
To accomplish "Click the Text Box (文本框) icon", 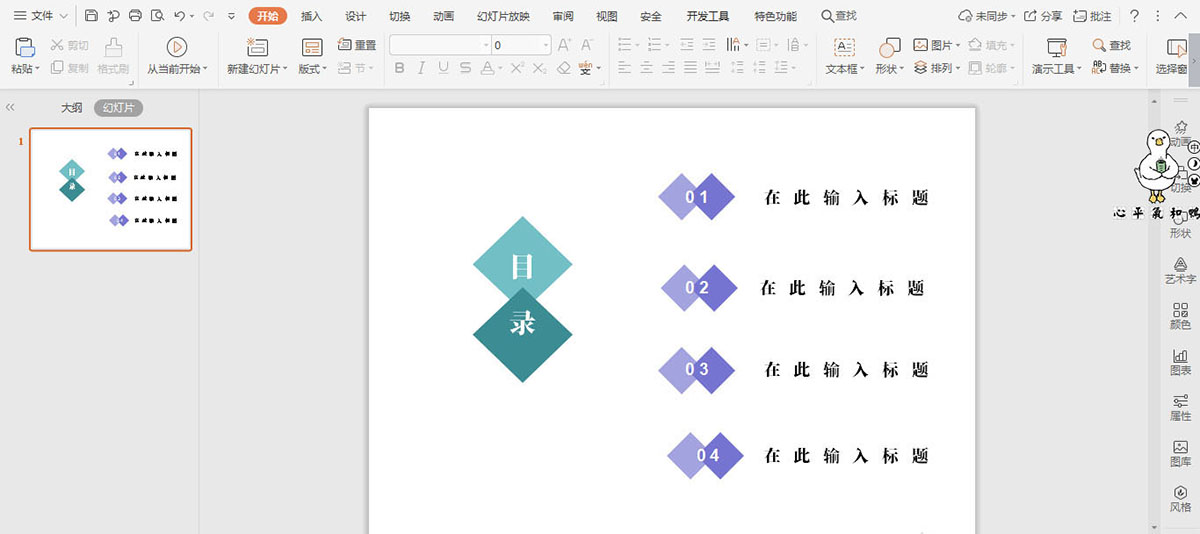I will click(x=845, y=48).
